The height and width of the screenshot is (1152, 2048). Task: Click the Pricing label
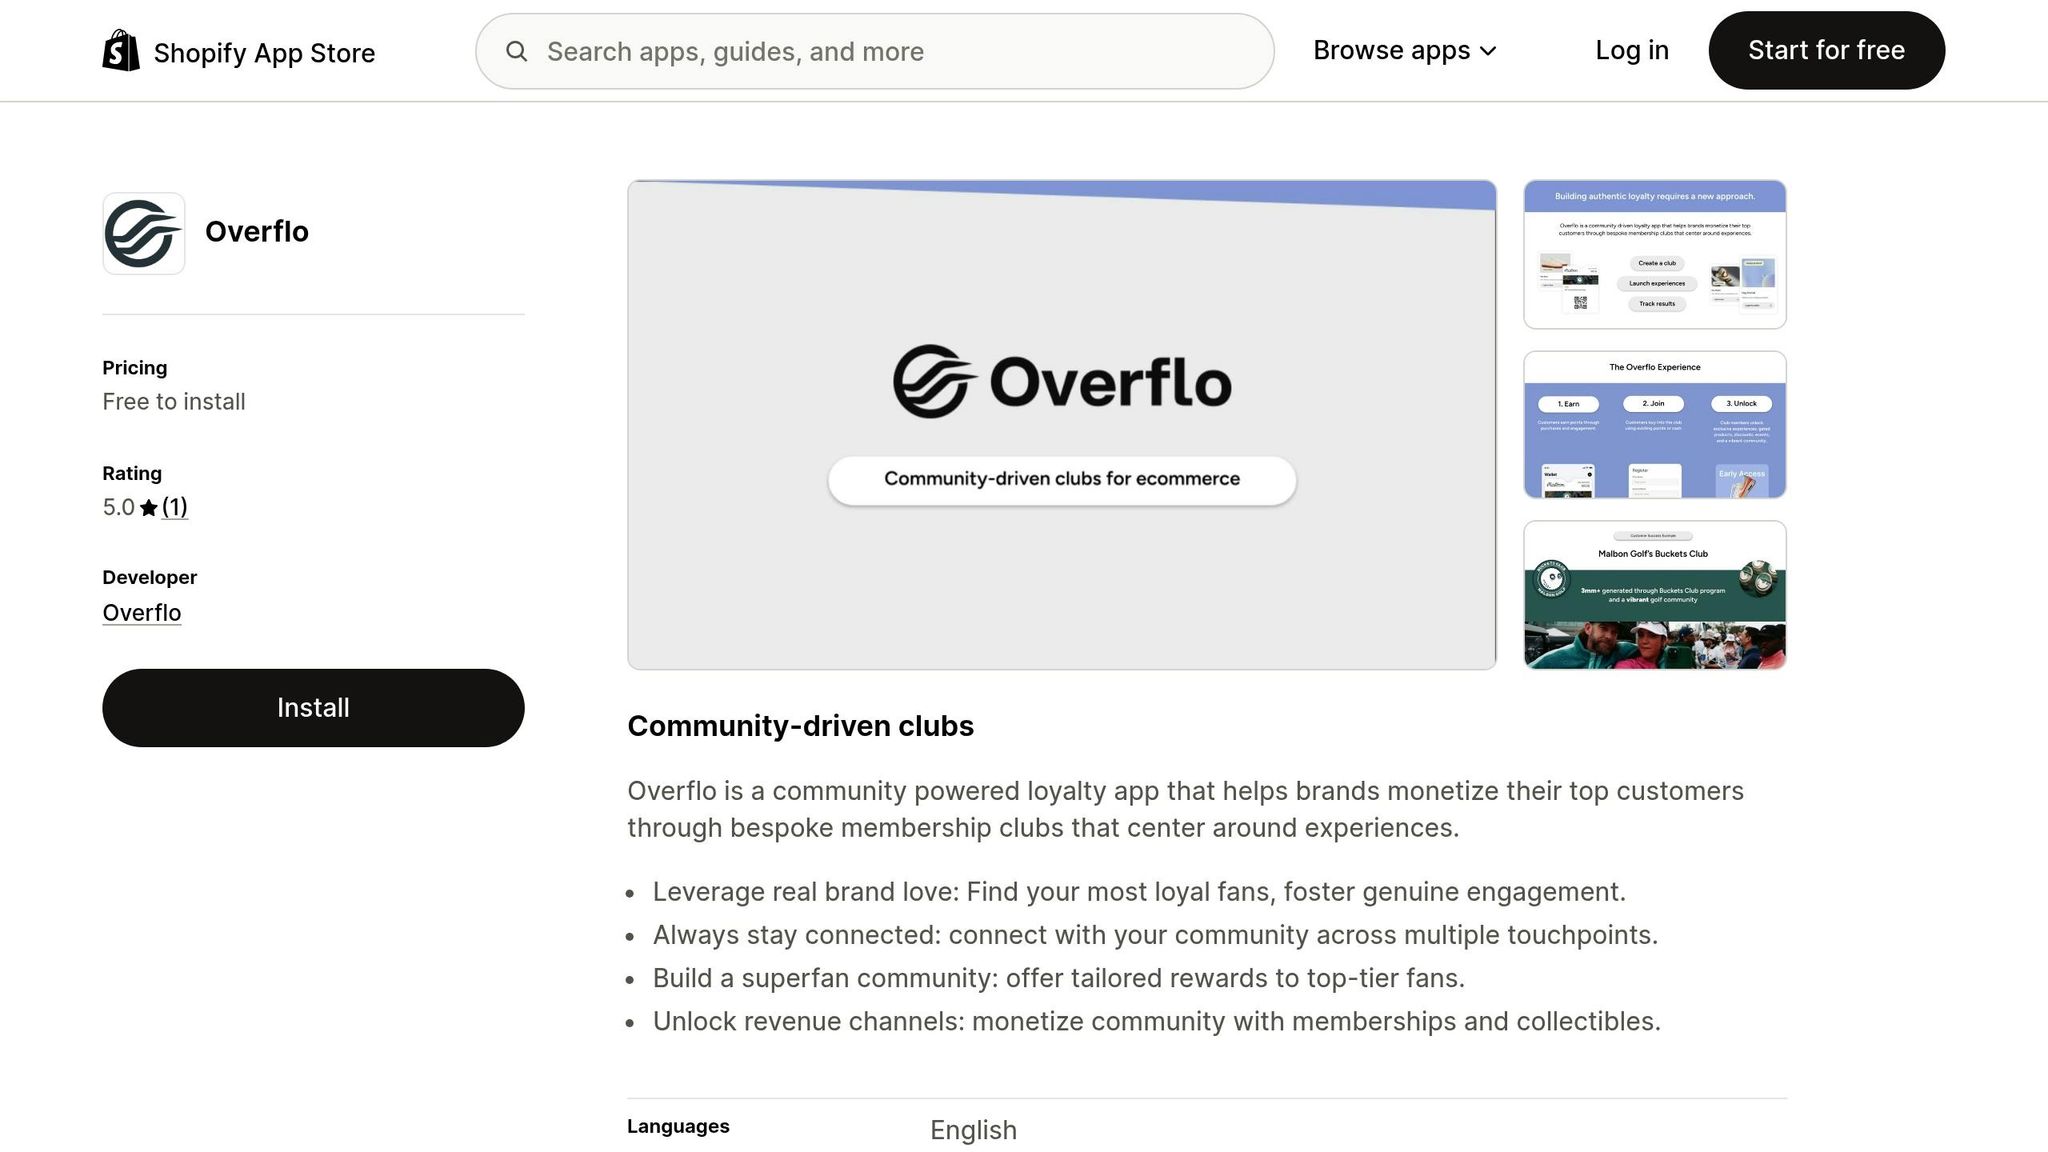coord(135,368)
